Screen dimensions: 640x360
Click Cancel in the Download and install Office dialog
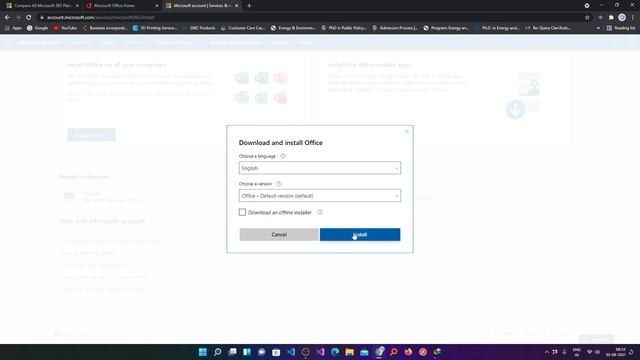click(279, 235)
